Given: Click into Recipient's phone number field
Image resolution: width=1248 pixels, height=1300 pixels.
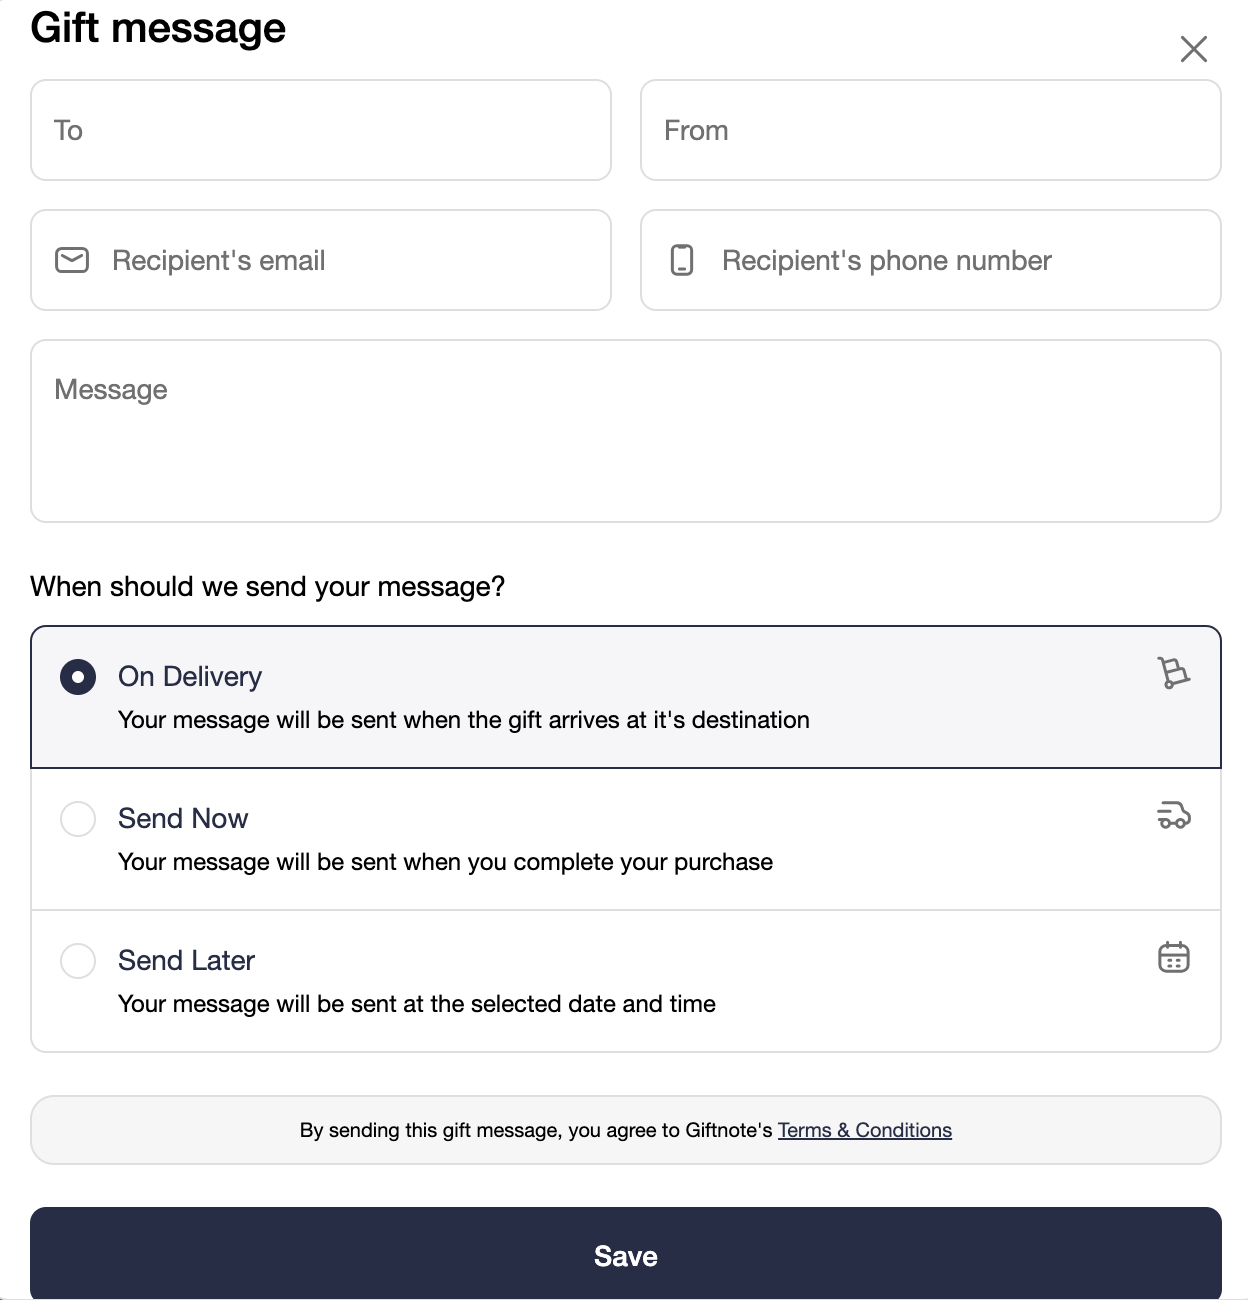Looking at the screenshot, I should pos(931,260).
